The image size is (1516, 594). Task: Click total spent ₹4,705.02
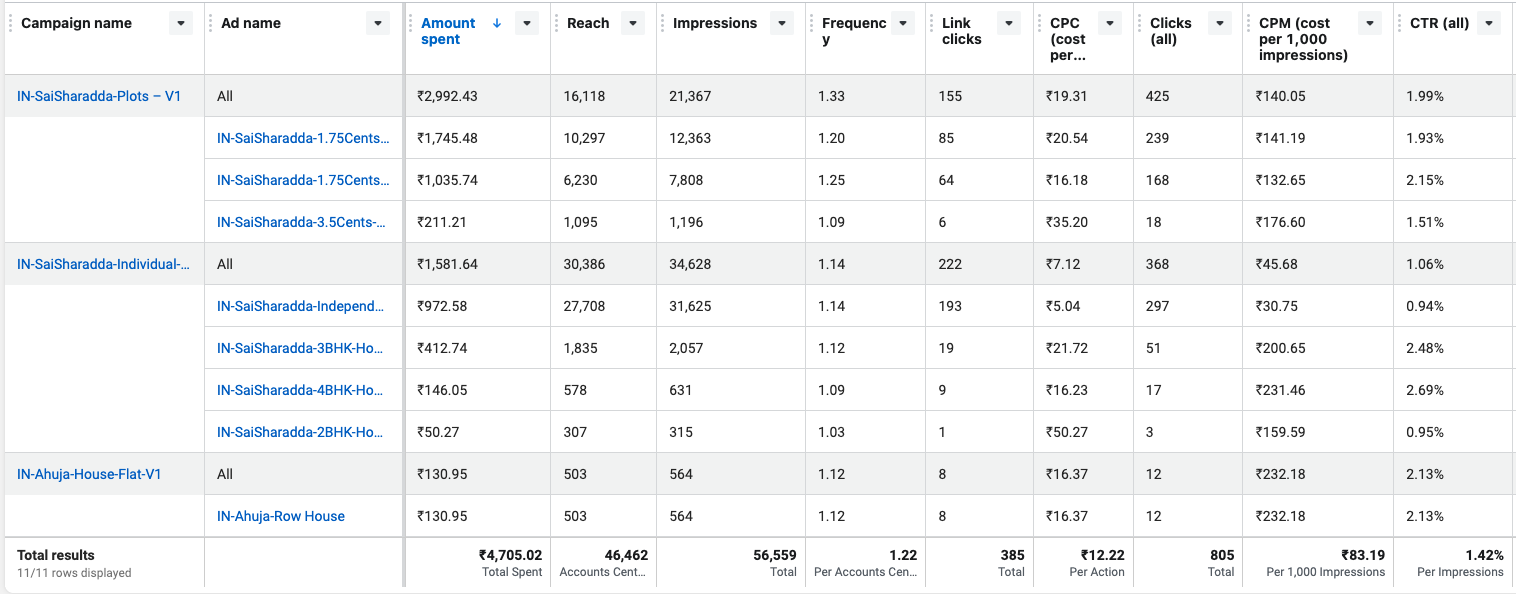pos(510,555)
